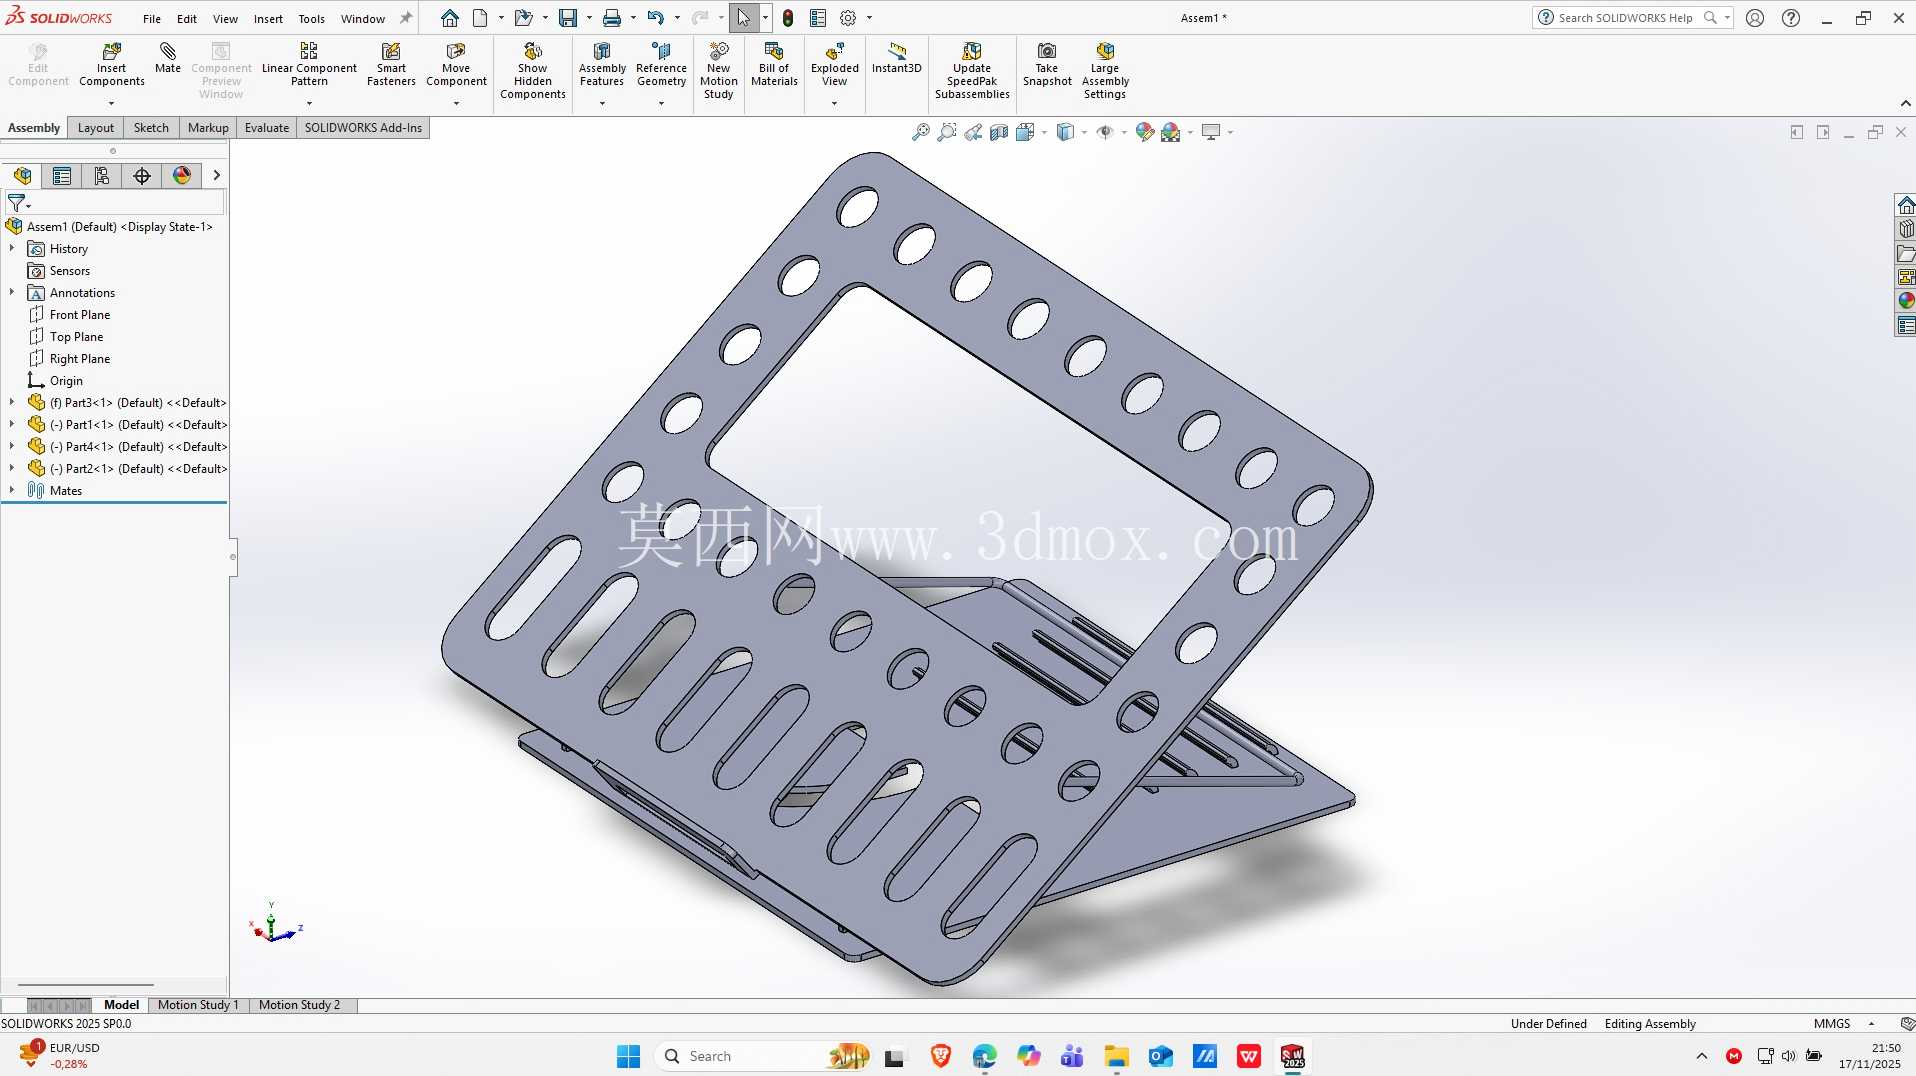Viewport: 1916px width, 1076px height.
Task: Activate the Move Component tool
Action: coord(456,64)
